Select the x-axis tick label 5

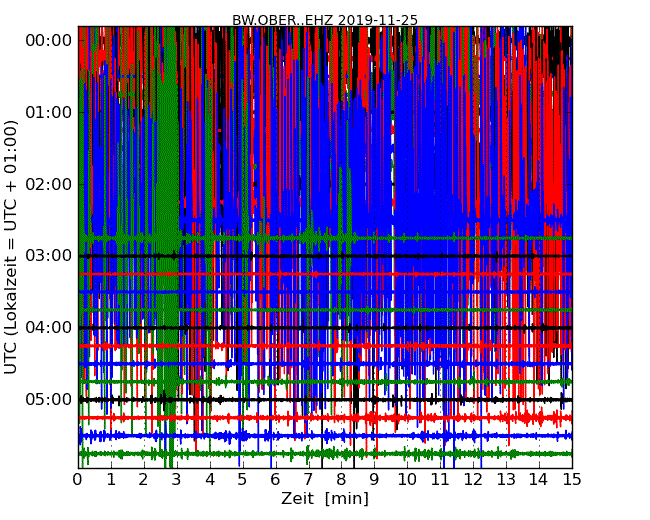[242, 480]
